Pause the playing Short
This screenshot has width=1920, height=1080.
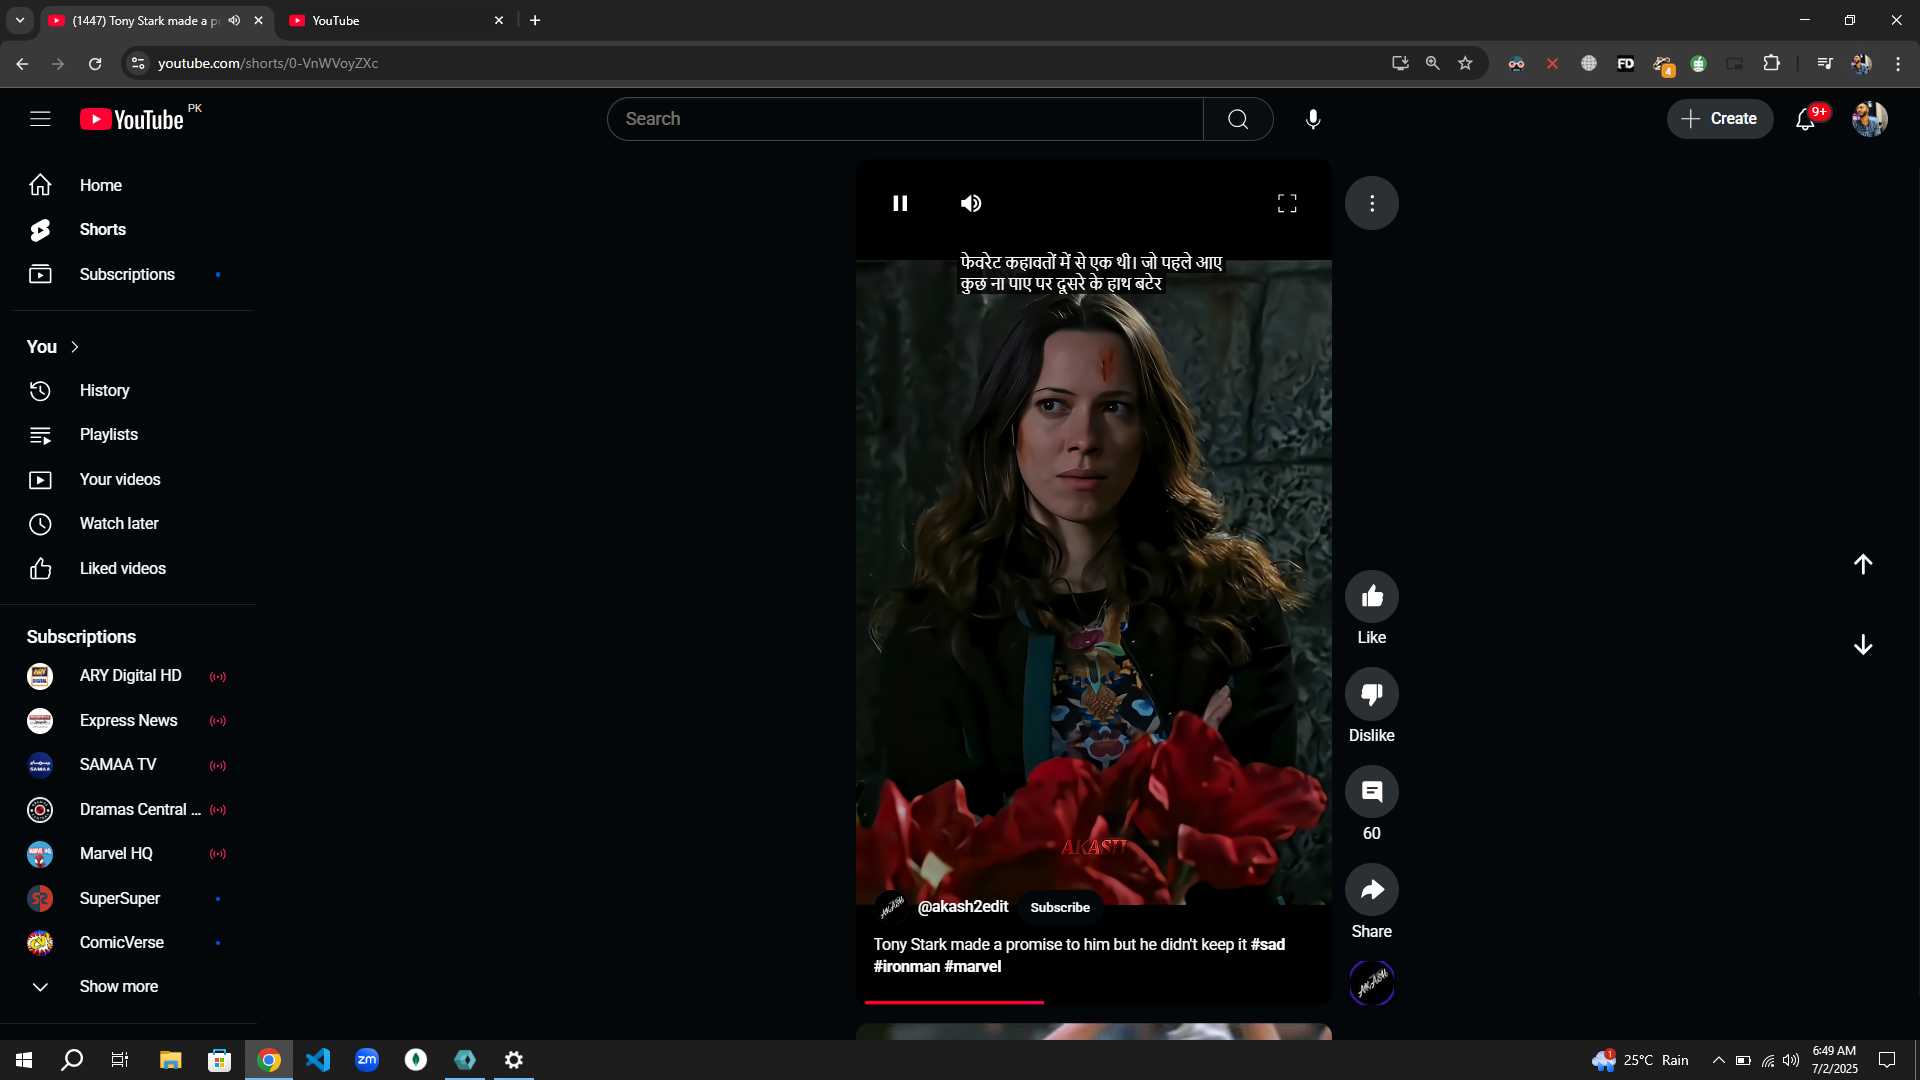click(x=900, y=203)
